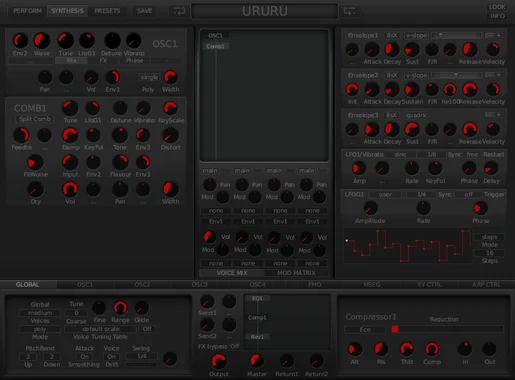This screenshot has height=380, width=515.
Task: Select the Rev1 module in the FX grid
Action: [257, 337]
